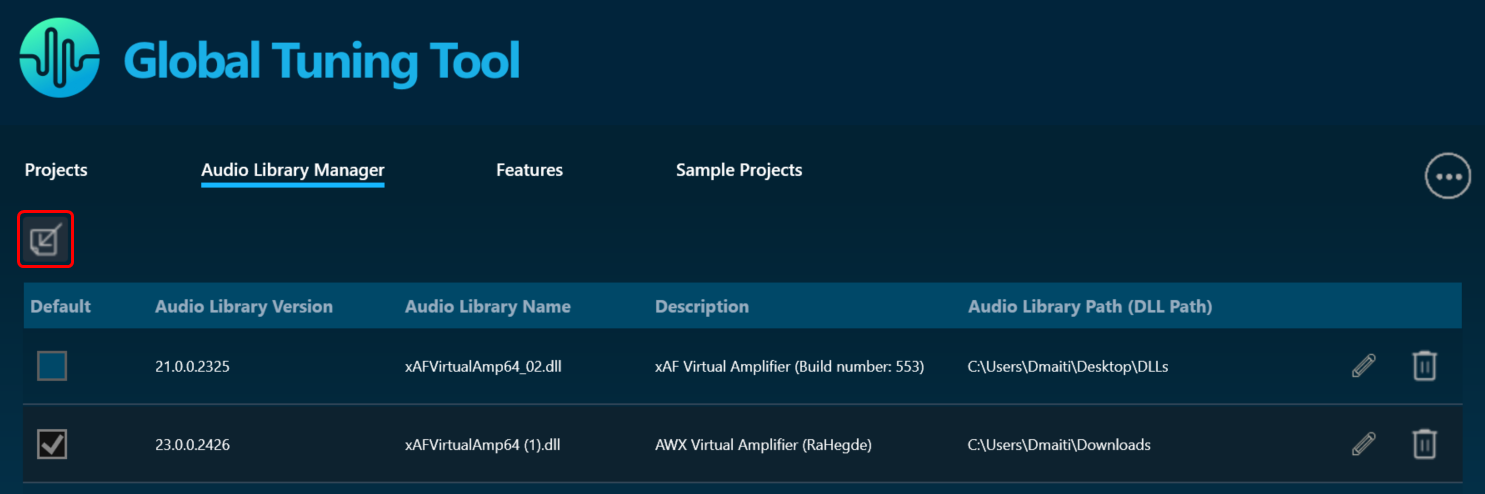Image resolution: width=1485 pixels, height=494 pixels.
Task: Select the xAF Virtual Amplifier (Build number: 553) row
Action: 742,366
